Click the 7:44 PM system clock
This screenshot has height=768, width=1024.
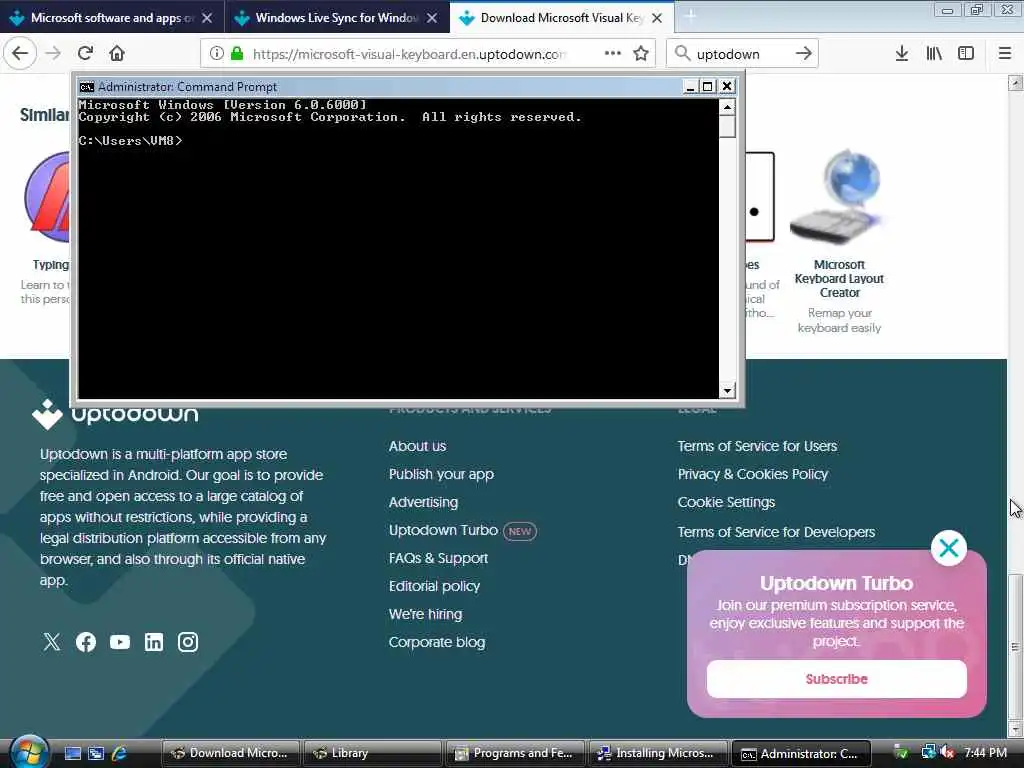[985, 752]
